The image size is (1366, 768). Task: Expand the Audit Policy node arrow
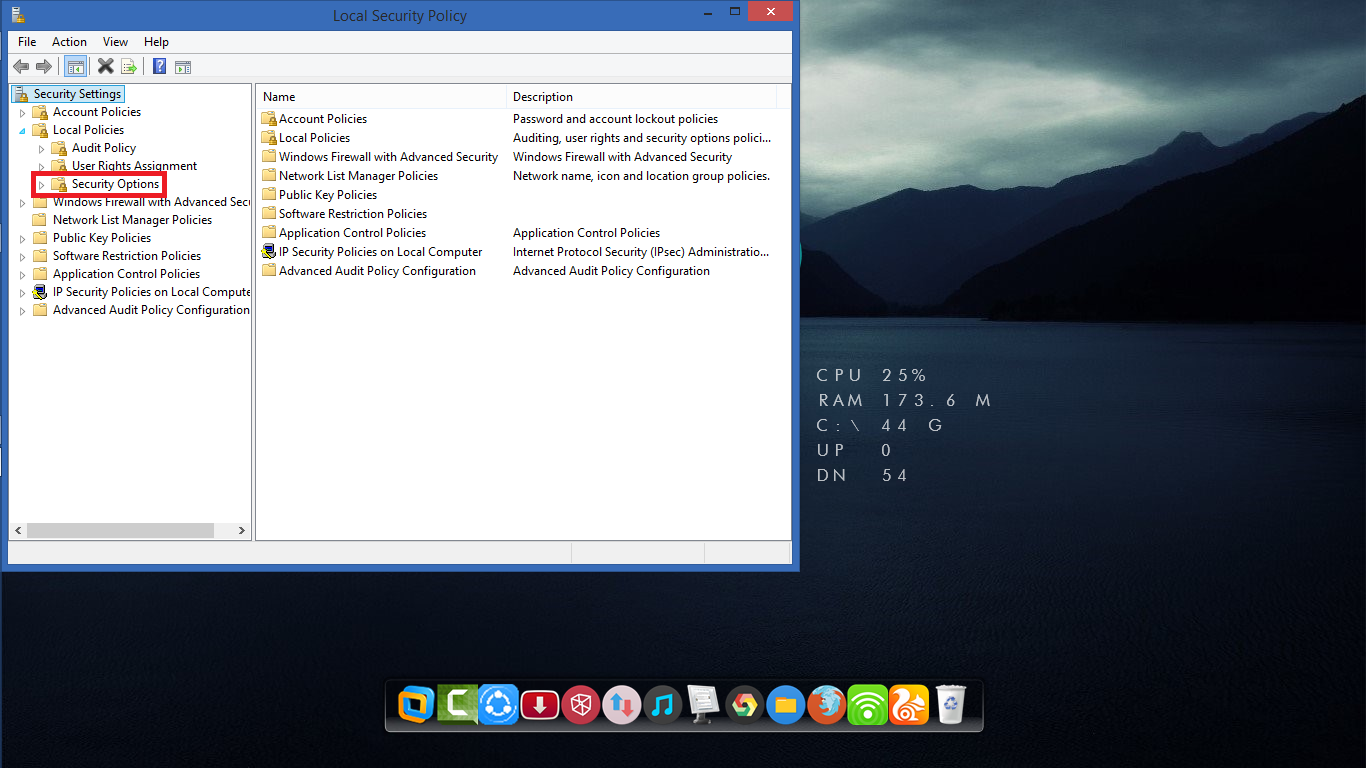coord(42,149)
